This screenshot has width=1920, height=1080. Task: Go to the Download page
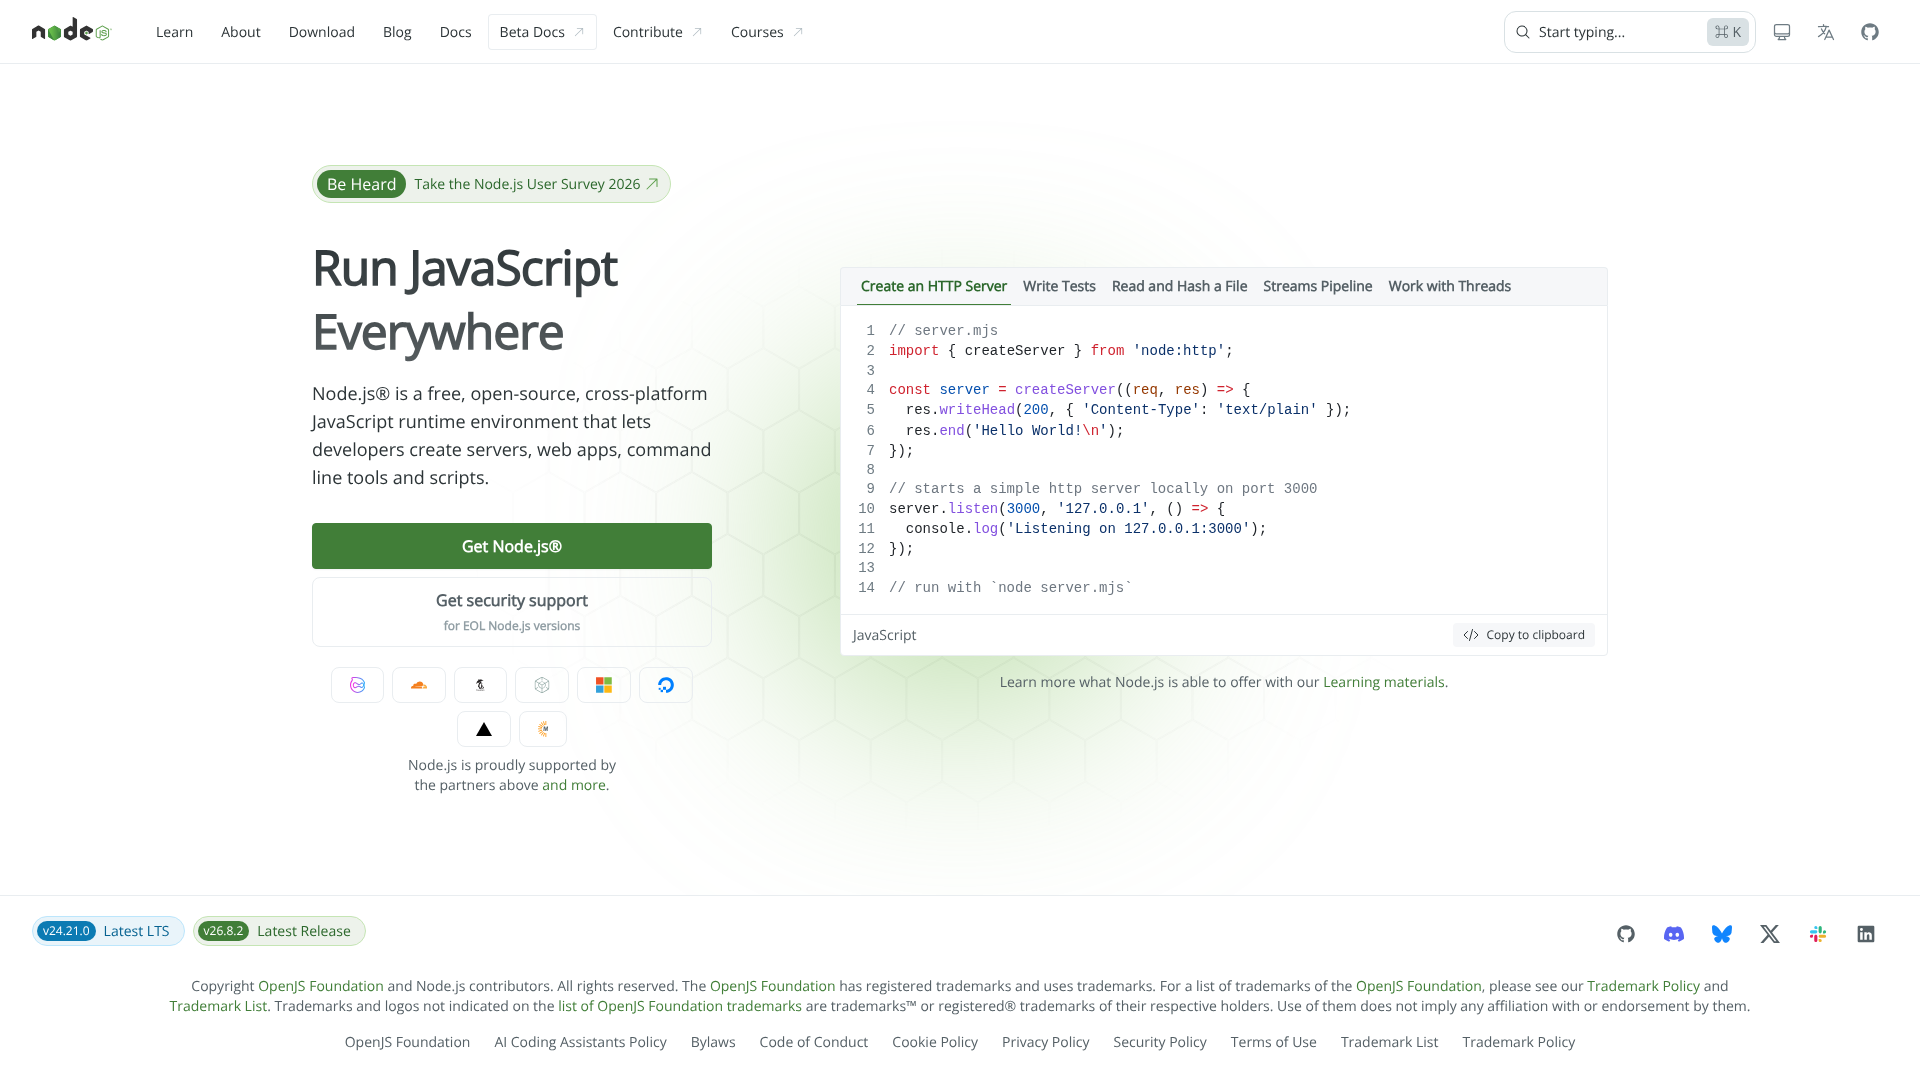click(x=322, y=32)
